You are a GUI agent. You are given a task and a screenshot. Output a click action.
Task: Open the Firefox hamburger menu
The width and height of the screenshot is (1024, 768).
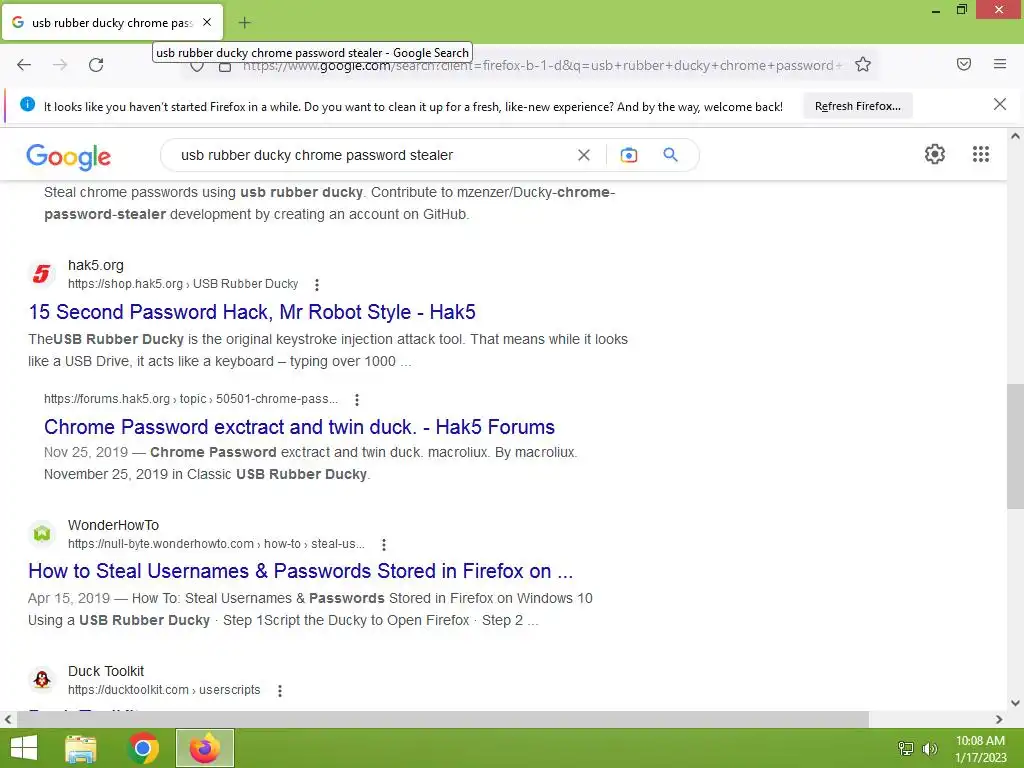[1000, 64]
